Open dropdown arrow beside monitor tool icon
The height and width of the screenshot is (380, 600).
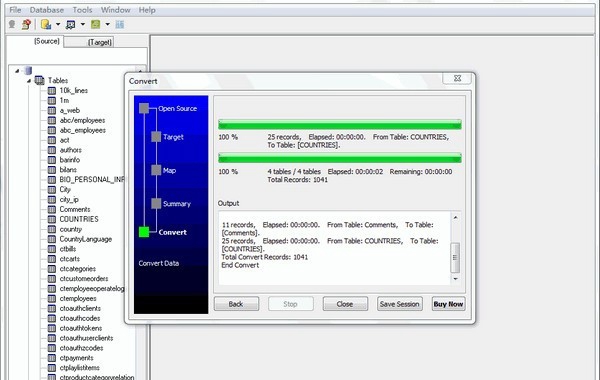(83, 24)
